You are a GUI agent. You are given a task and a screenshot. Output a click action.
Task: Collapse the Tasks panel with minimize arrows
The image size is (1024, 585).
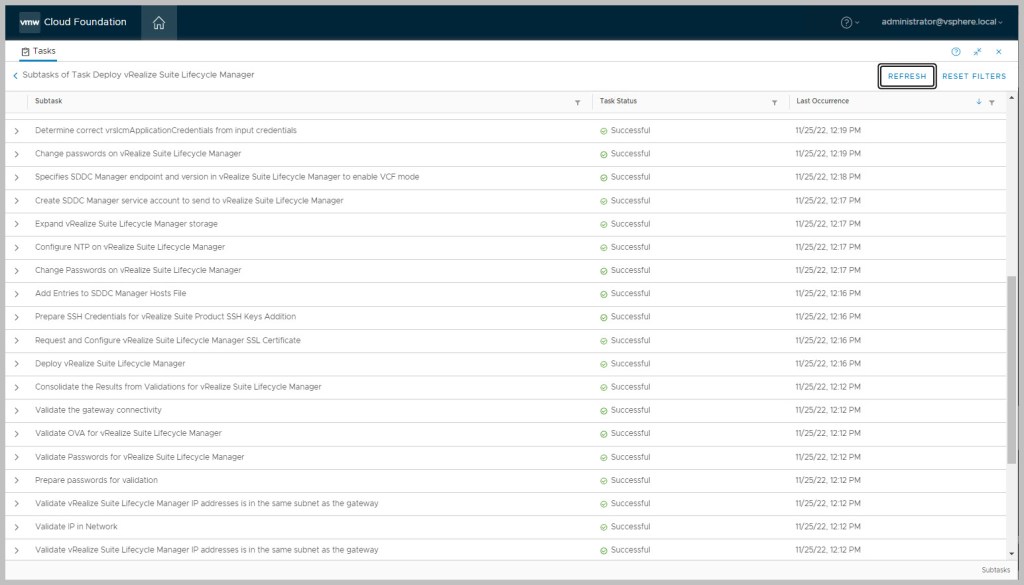pos(977,51)
